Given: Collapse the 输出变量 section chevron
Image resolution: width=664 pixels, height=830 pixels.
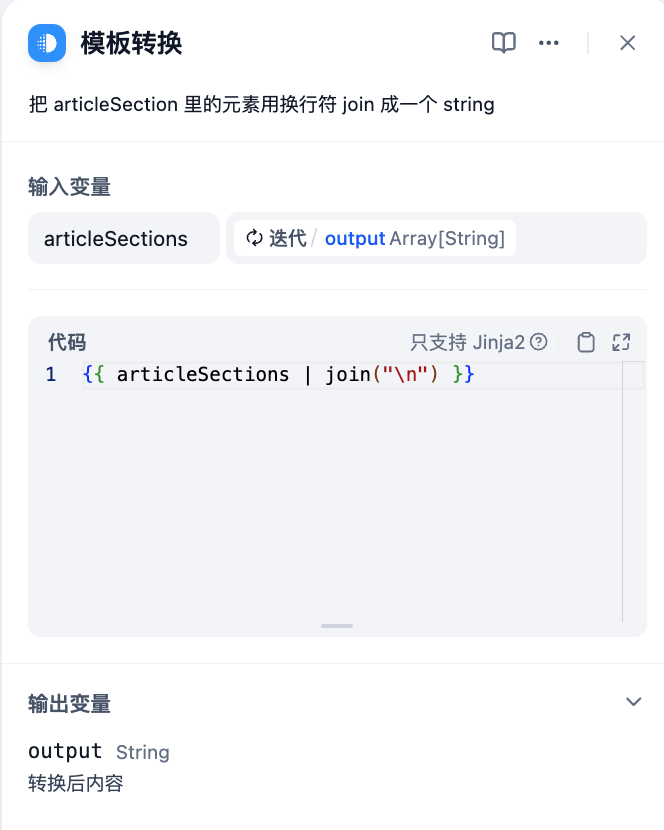Looking at the screenshot, I should pos(633,702).
